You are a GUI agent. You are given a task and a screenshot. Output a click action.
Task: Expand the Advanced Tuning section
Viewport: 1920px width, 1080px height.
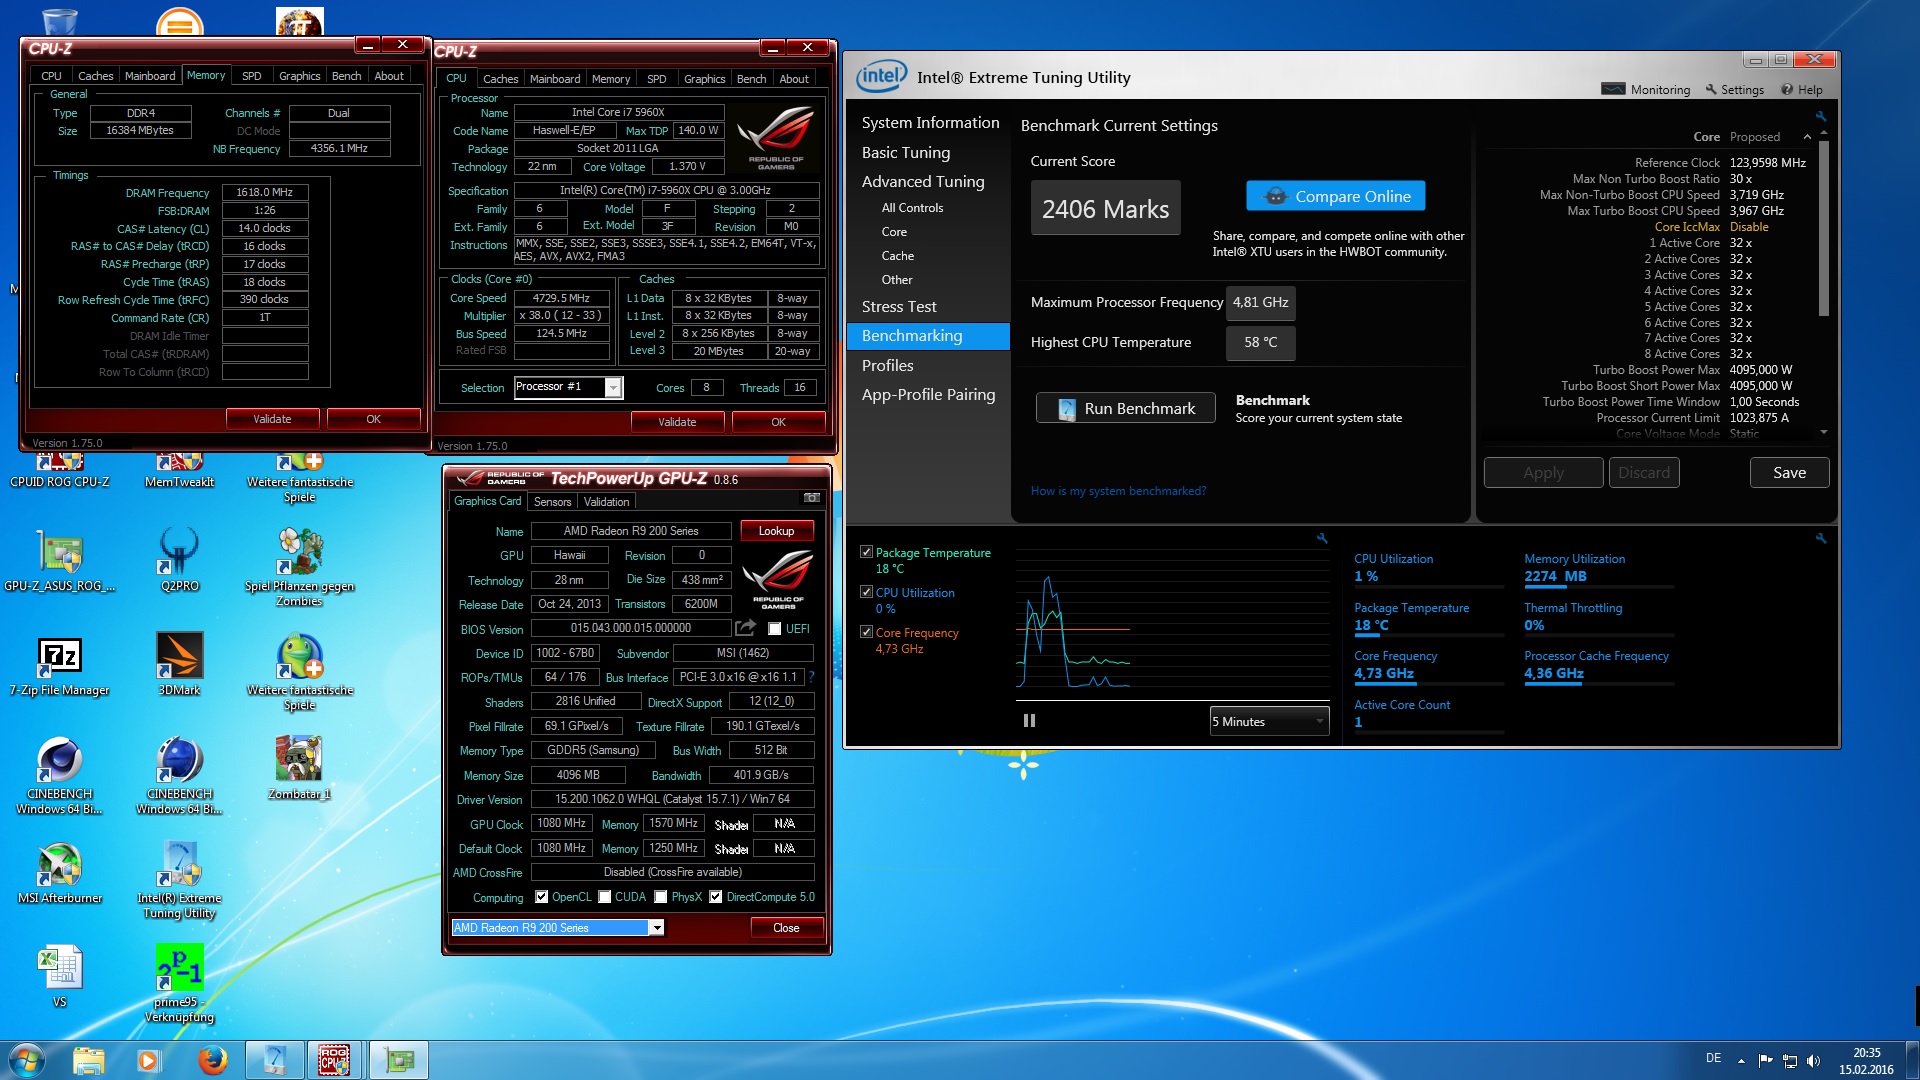[923, 181]
